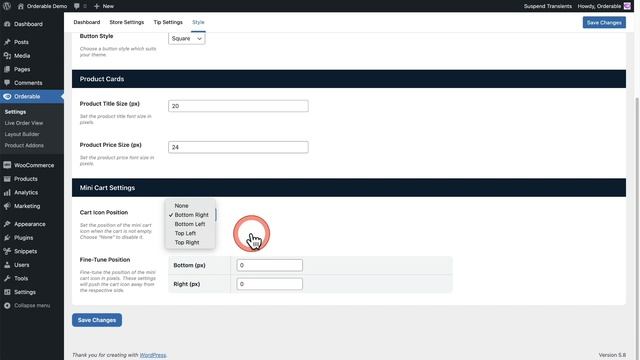Switch to the Dashboard tab
The image size is (640, 360).
pyautogui.click(x=87, y=22)
